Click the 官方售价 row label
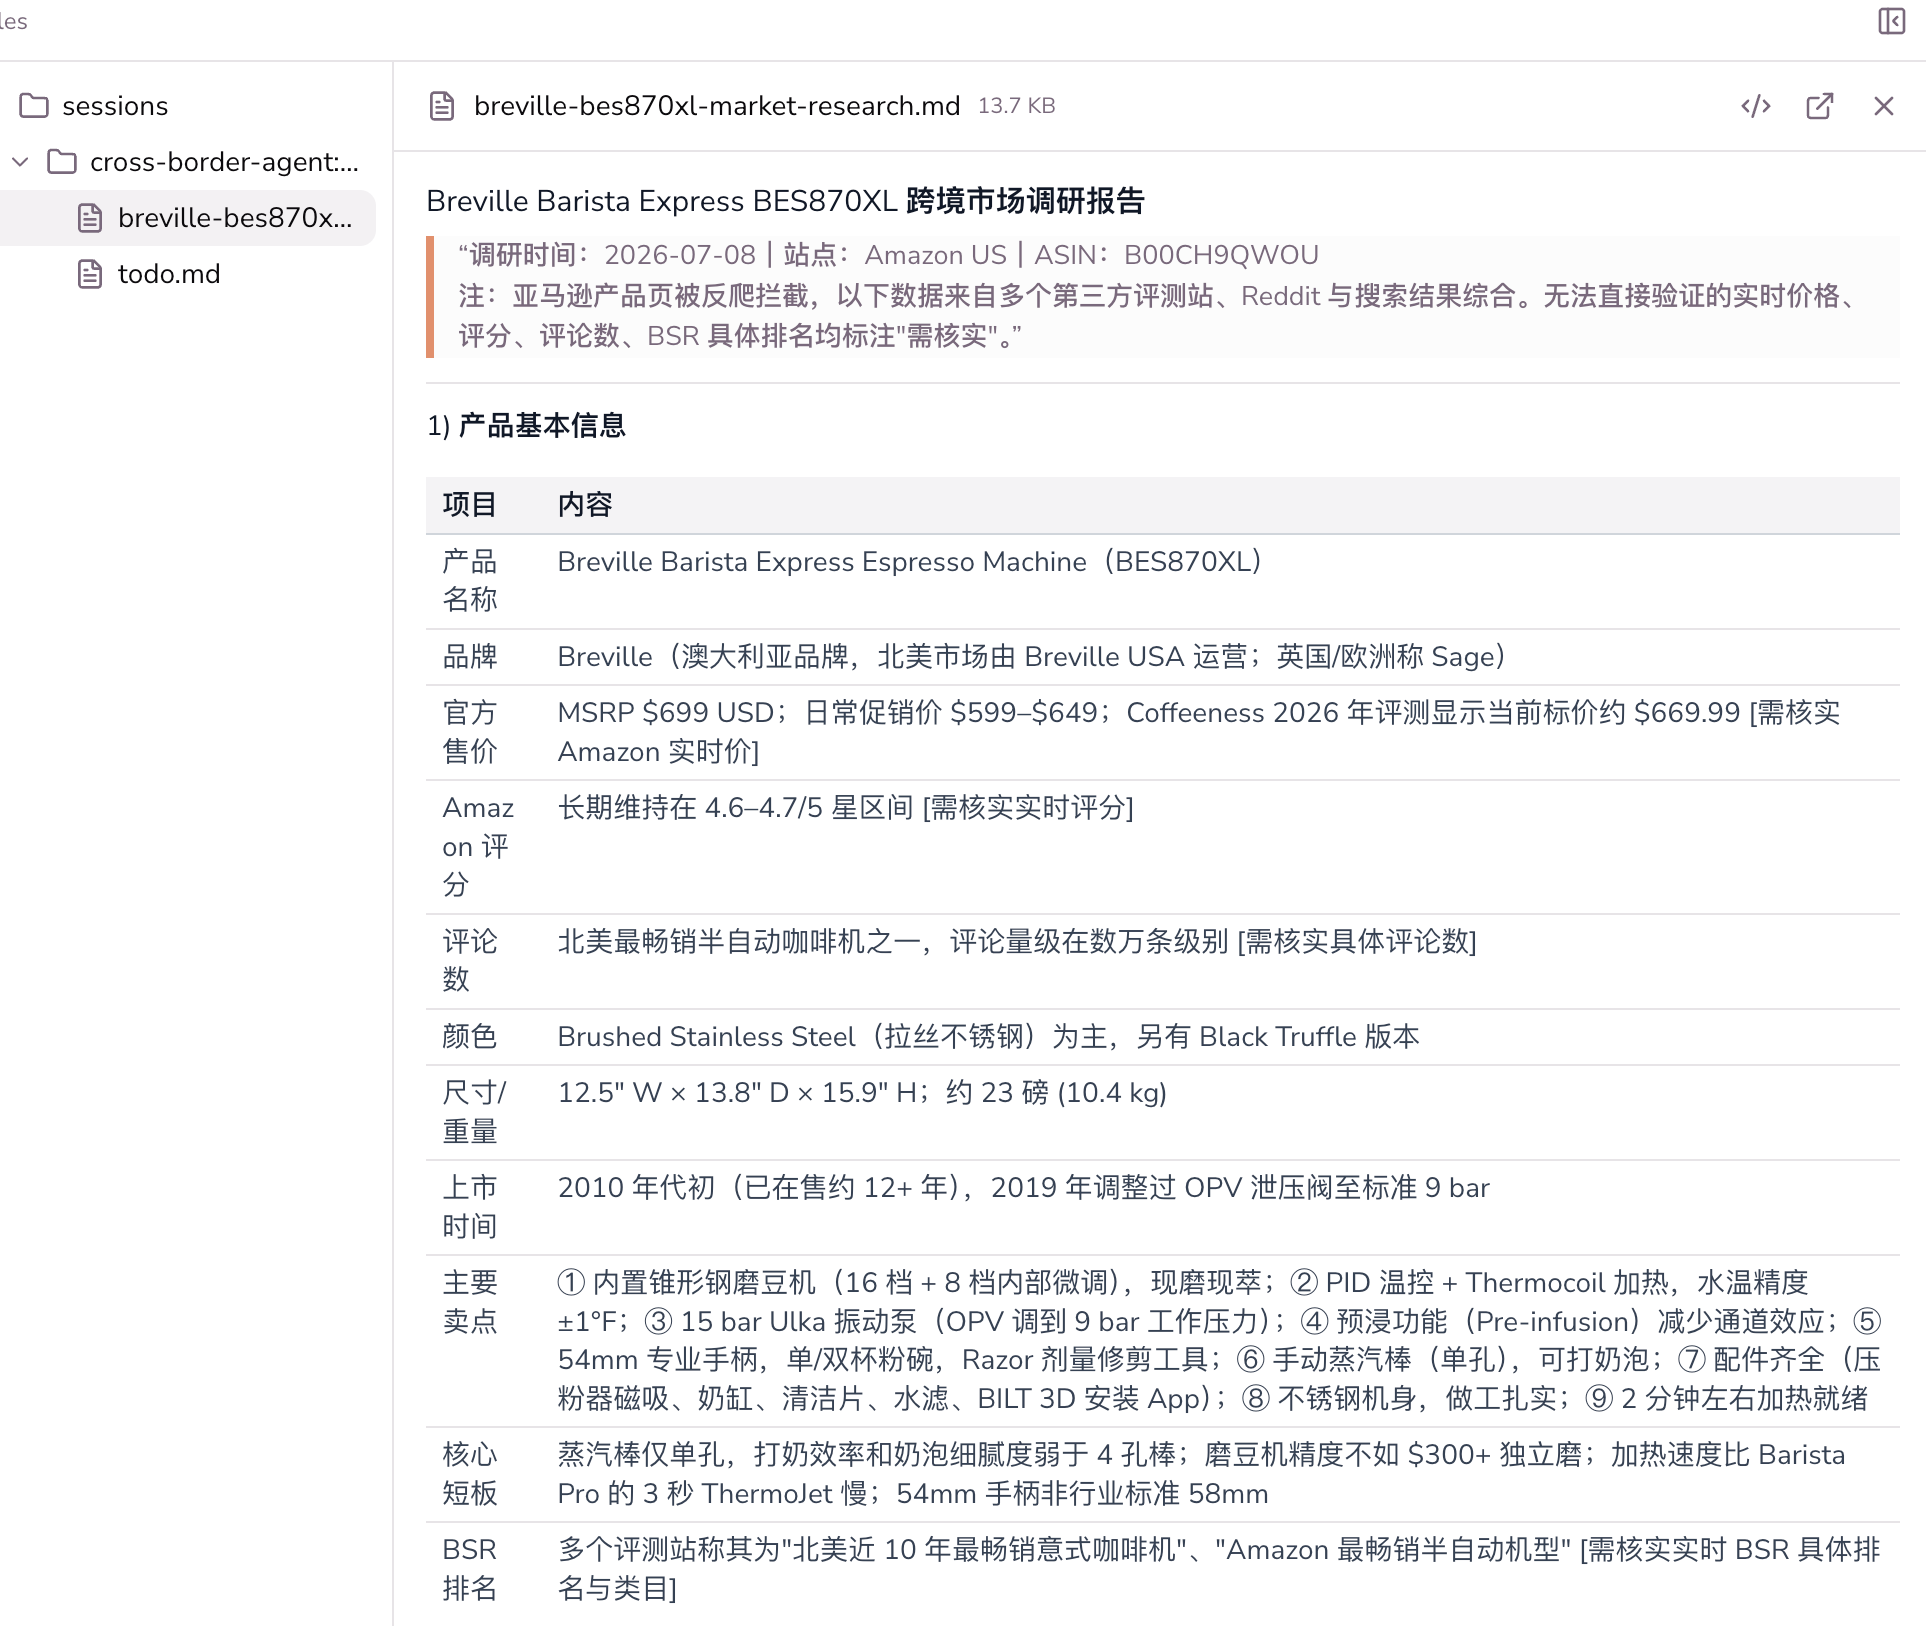The width and height of the screenshot is (1926, 1626). click(470, 732)
